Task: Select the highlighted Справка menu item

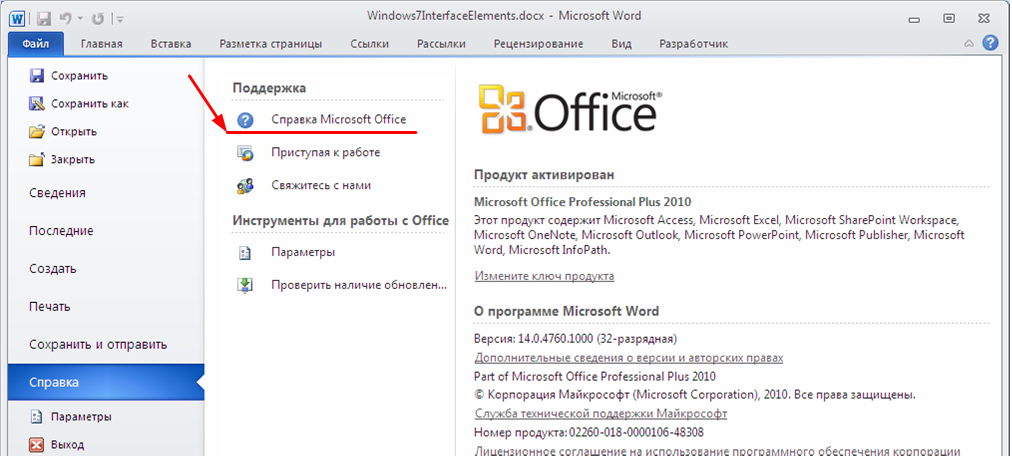Action: click(106, 382)
